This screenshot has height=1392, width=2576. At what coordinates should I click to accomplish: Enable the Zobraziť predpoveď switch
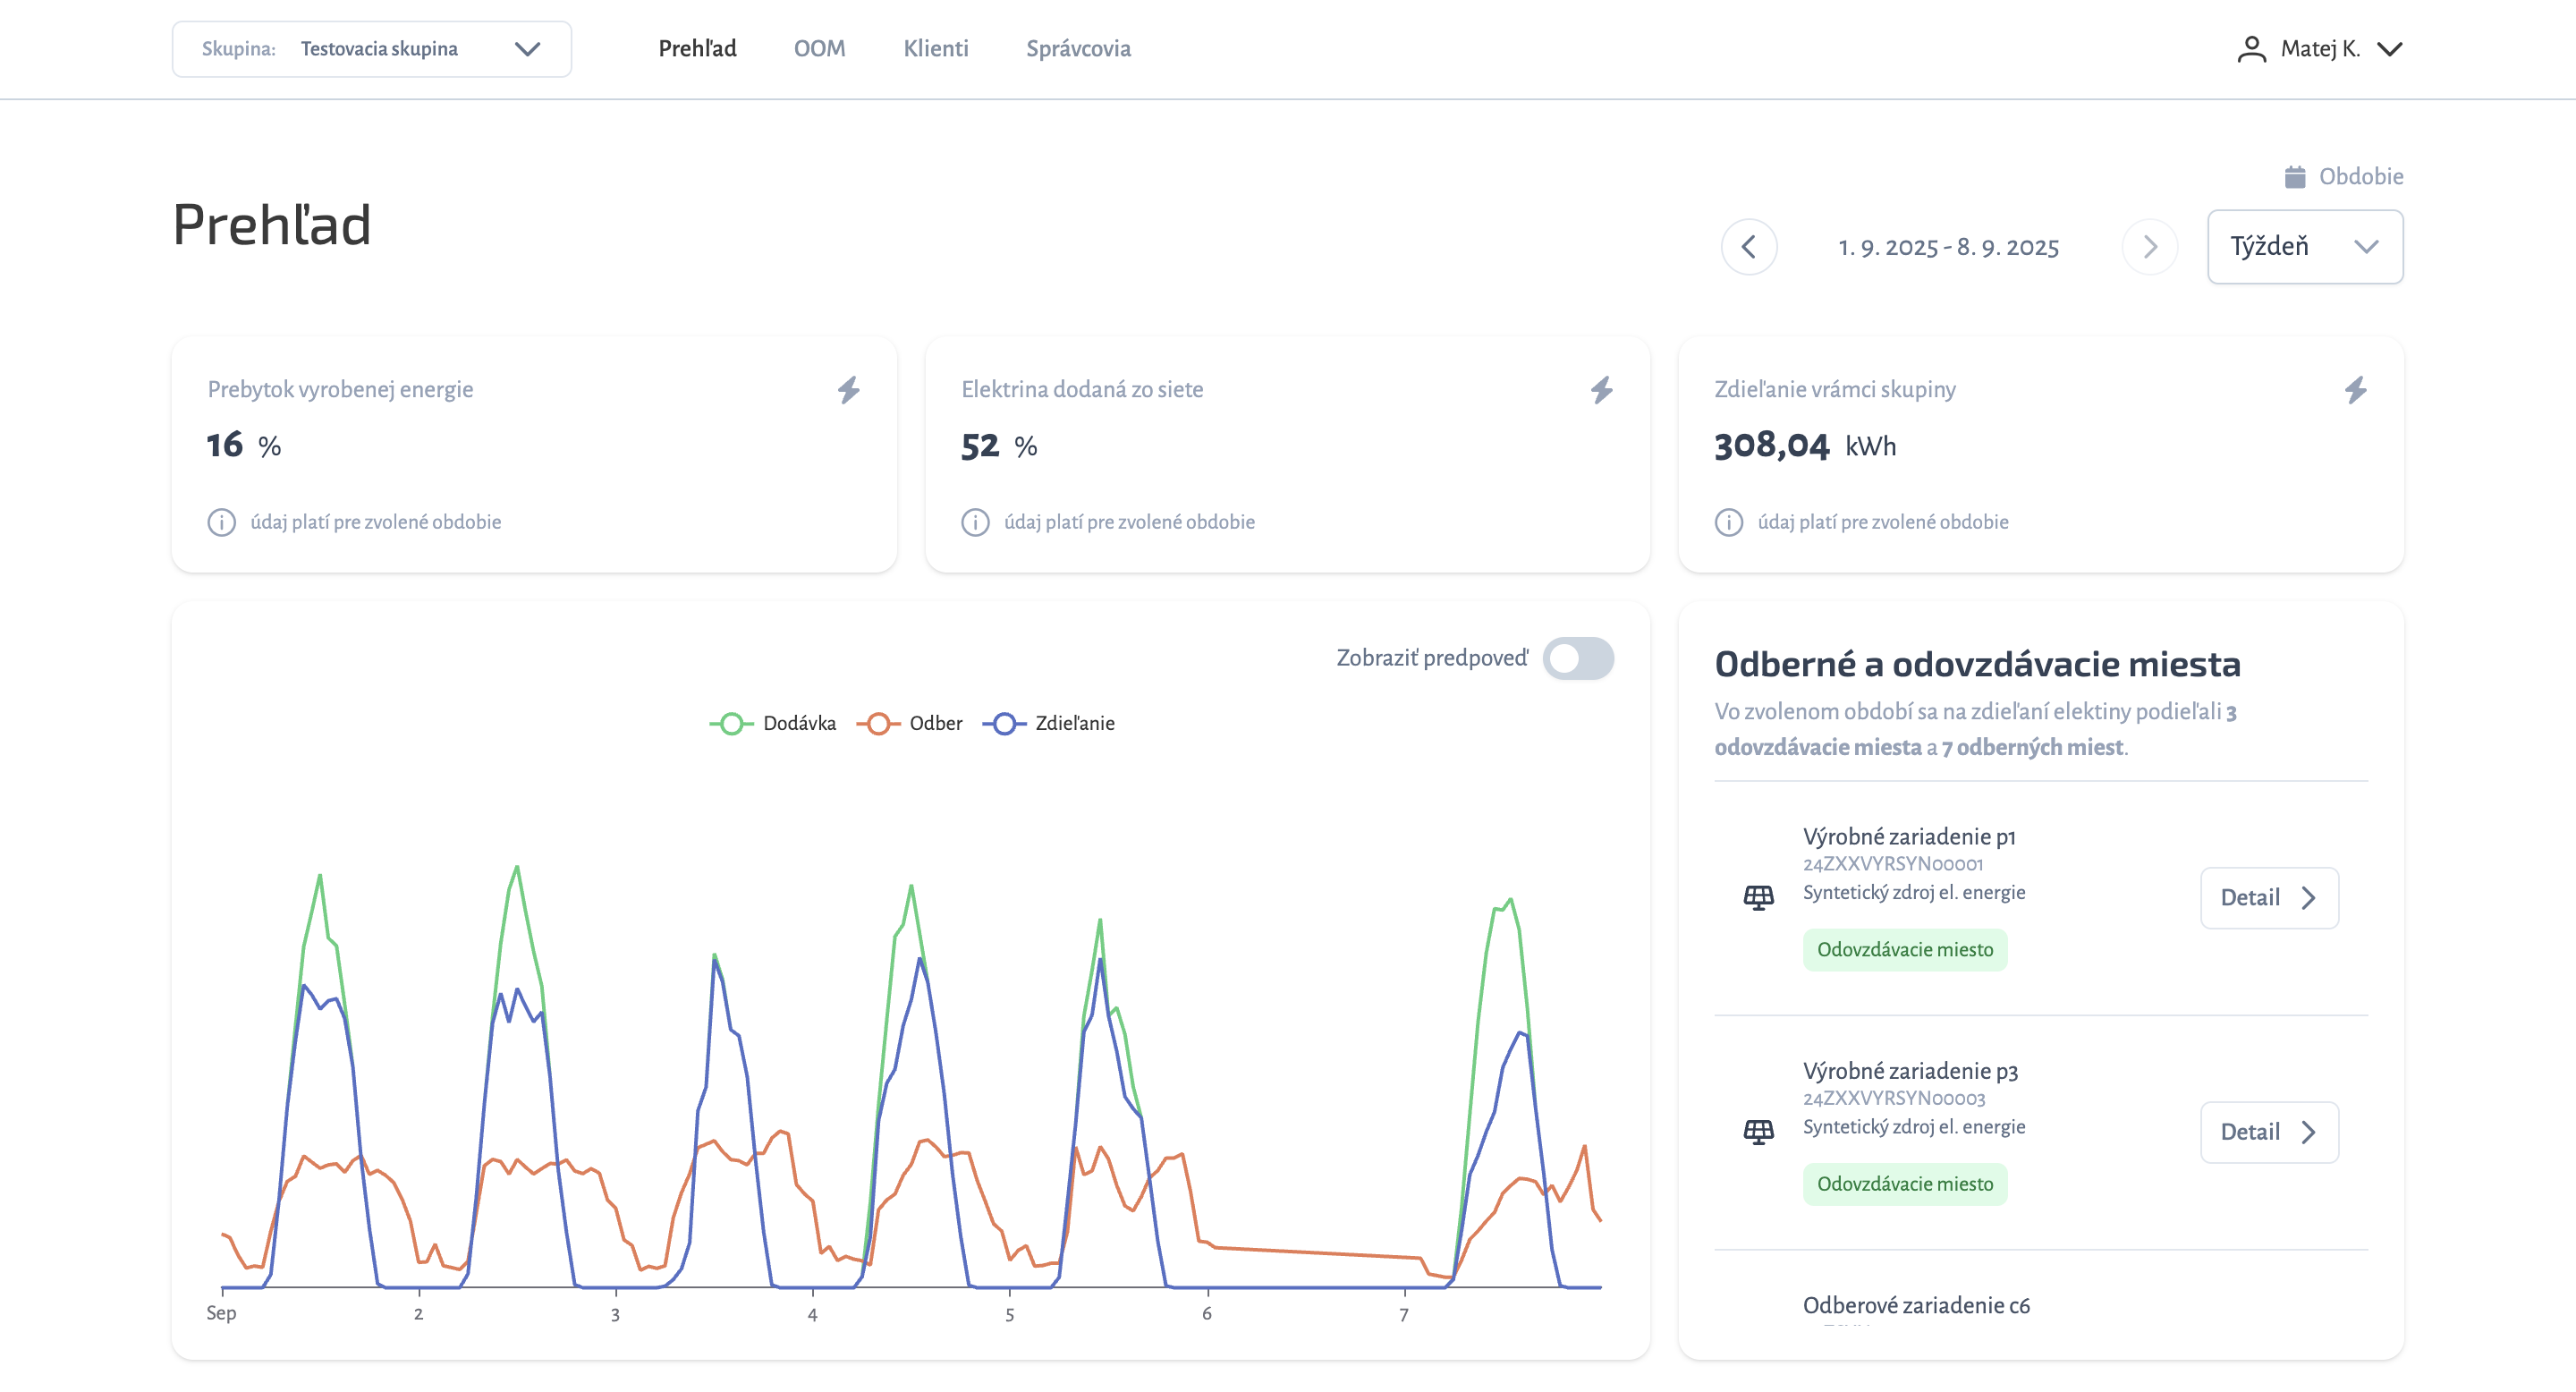[x=1577, y=658]
